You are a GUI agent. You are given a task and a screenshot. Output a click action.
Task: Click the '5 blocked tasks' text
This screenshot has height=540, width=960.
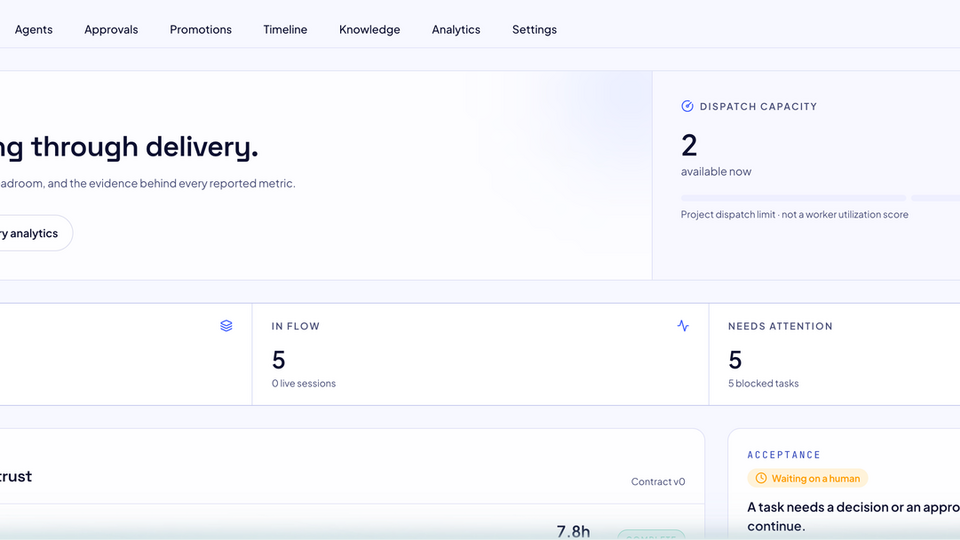point(763,383)
